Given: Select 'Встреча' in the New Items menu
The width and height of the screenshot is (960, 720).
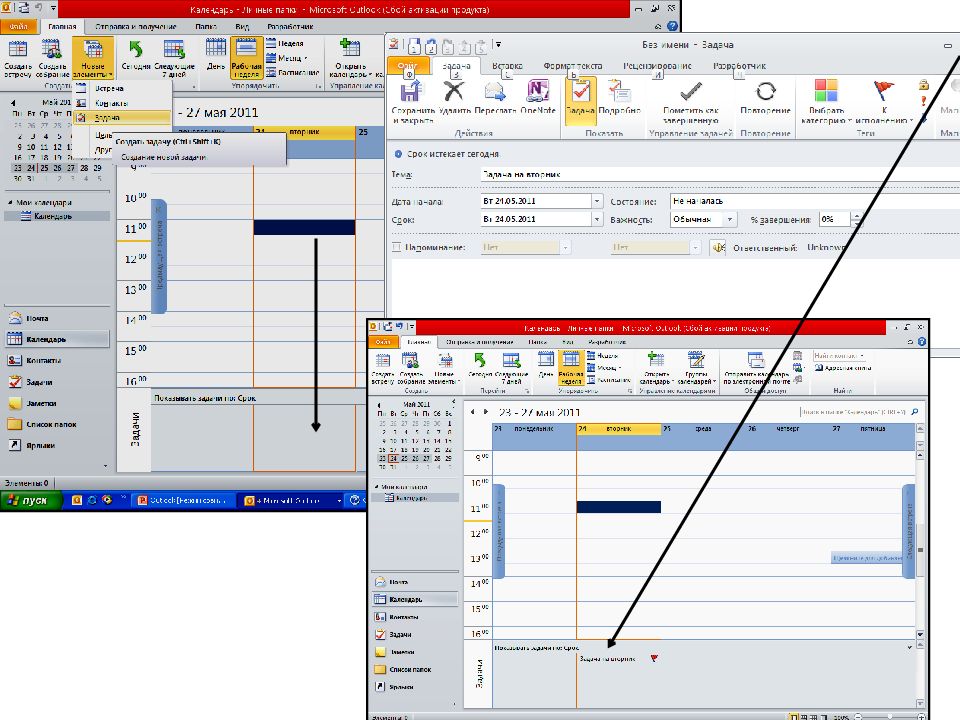Looking at the screenshot, I should [x=122, y=88].
